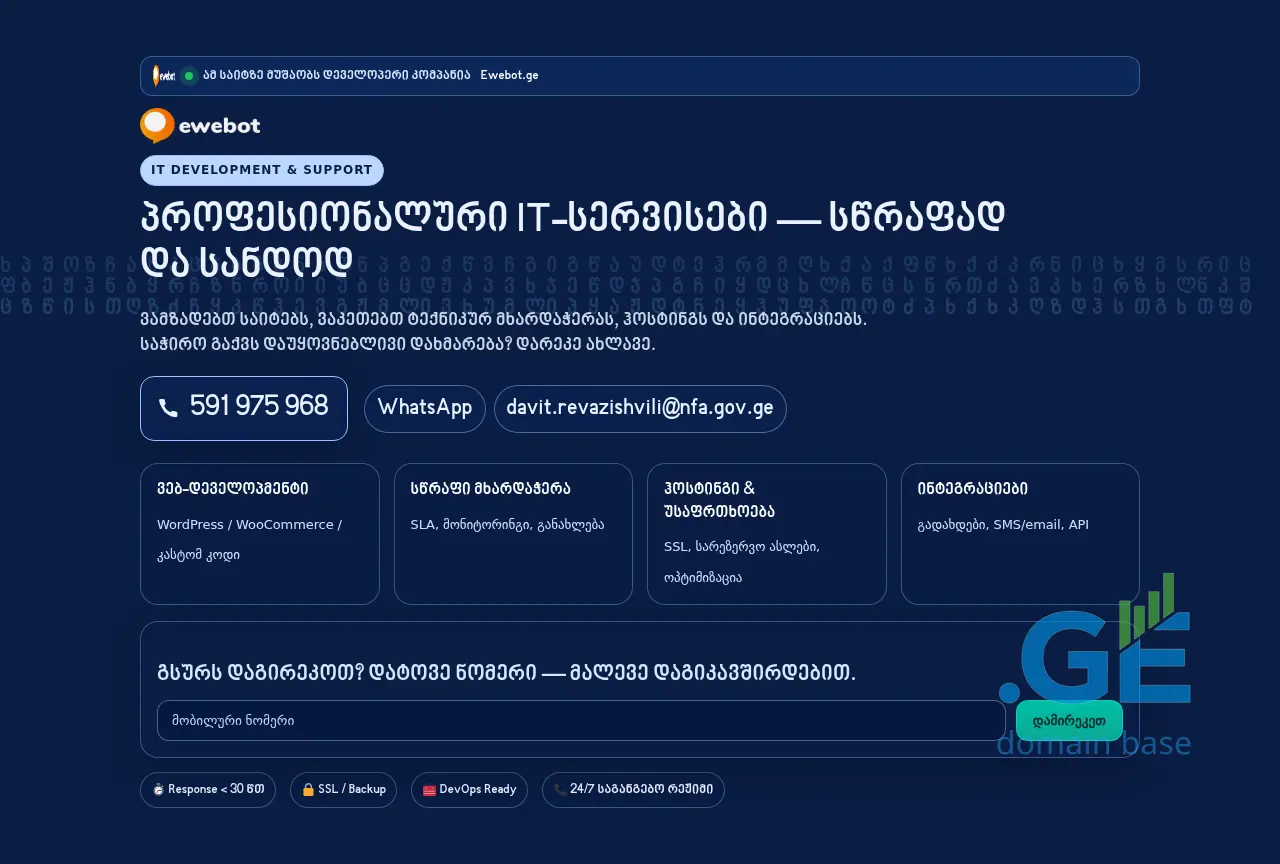Click the orange ewebot speech bubble logo

coord(157,125)
